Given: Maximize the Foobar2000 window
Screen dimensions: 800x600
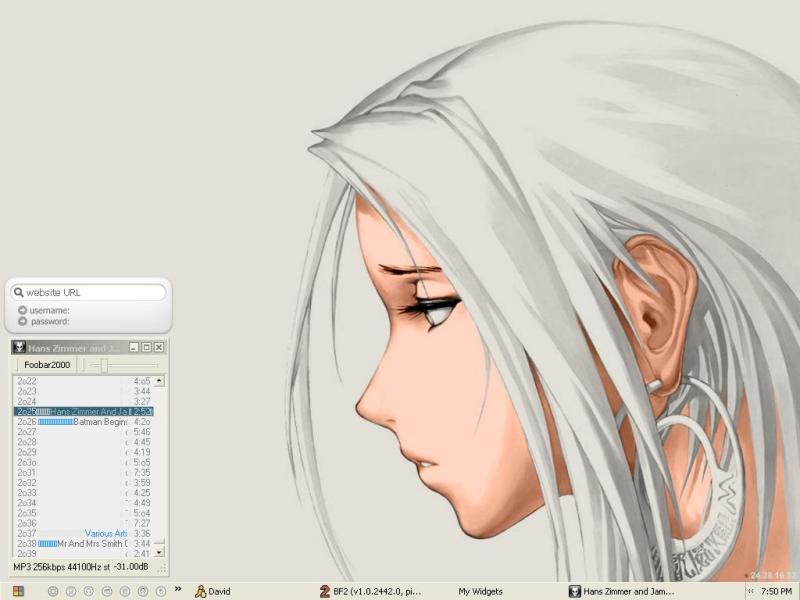Looking at the screenshot, I should [146, 347].
